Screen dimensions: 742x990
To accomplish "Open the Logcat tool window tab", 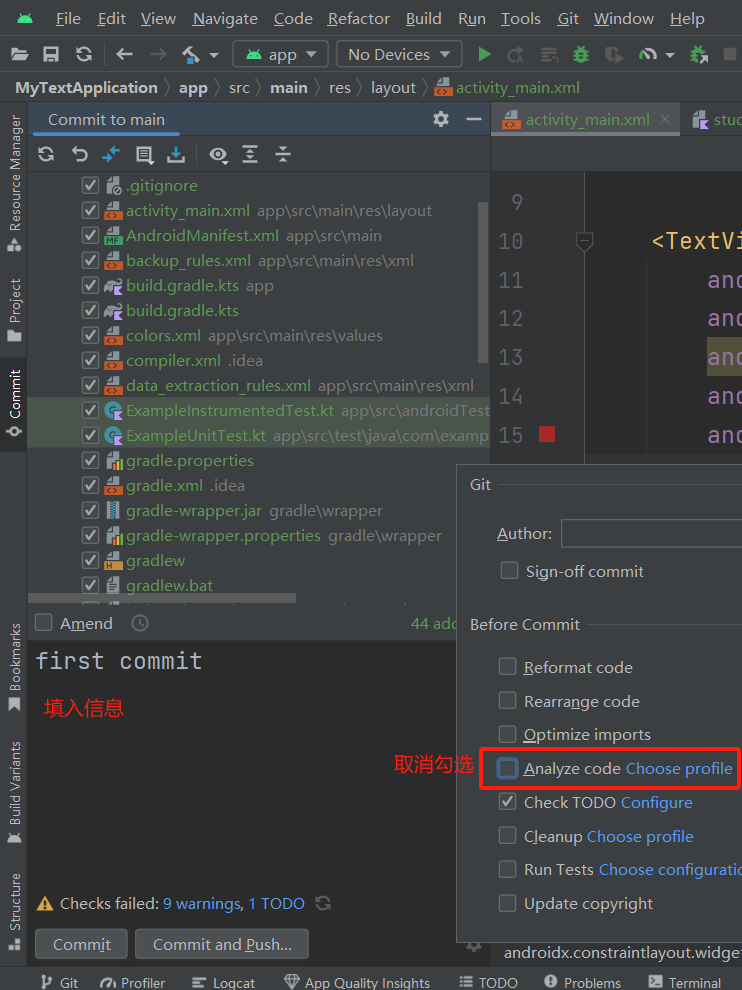I will [224, 982].
